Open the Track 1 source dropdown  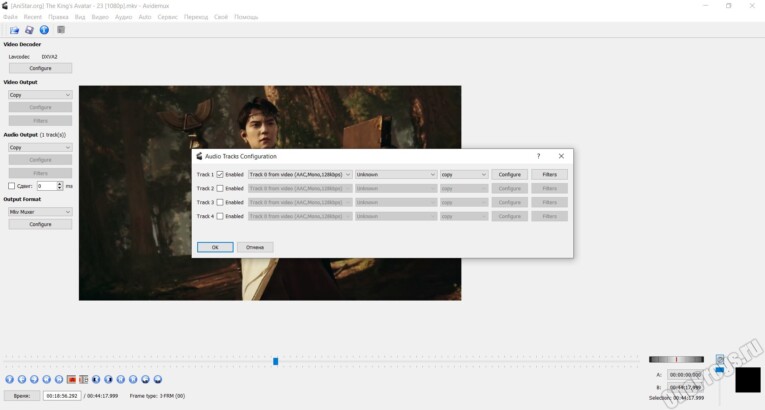[x=300, y=174]
